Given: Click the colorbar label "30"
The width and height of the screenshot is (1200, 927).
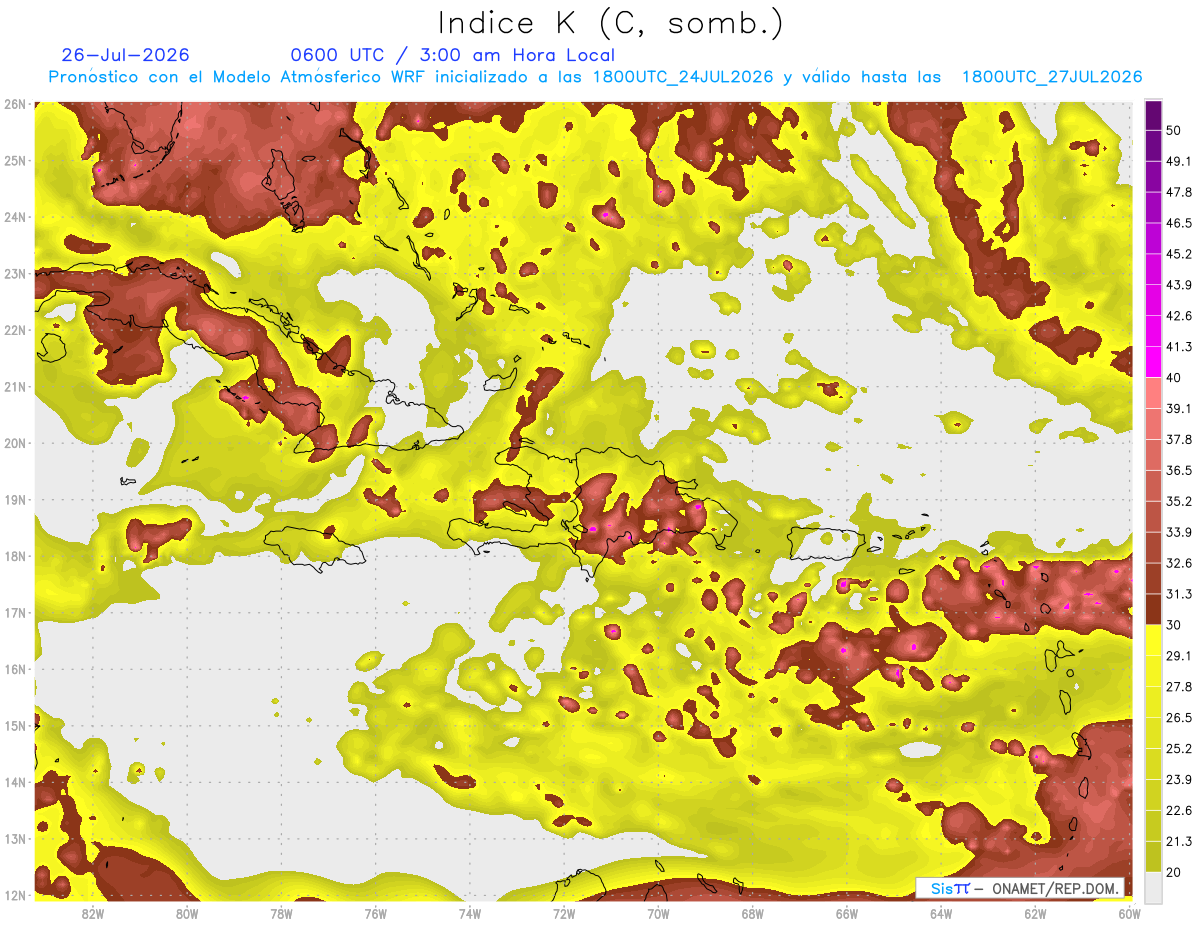Looking at the screenshot, I should point(1175,625).
